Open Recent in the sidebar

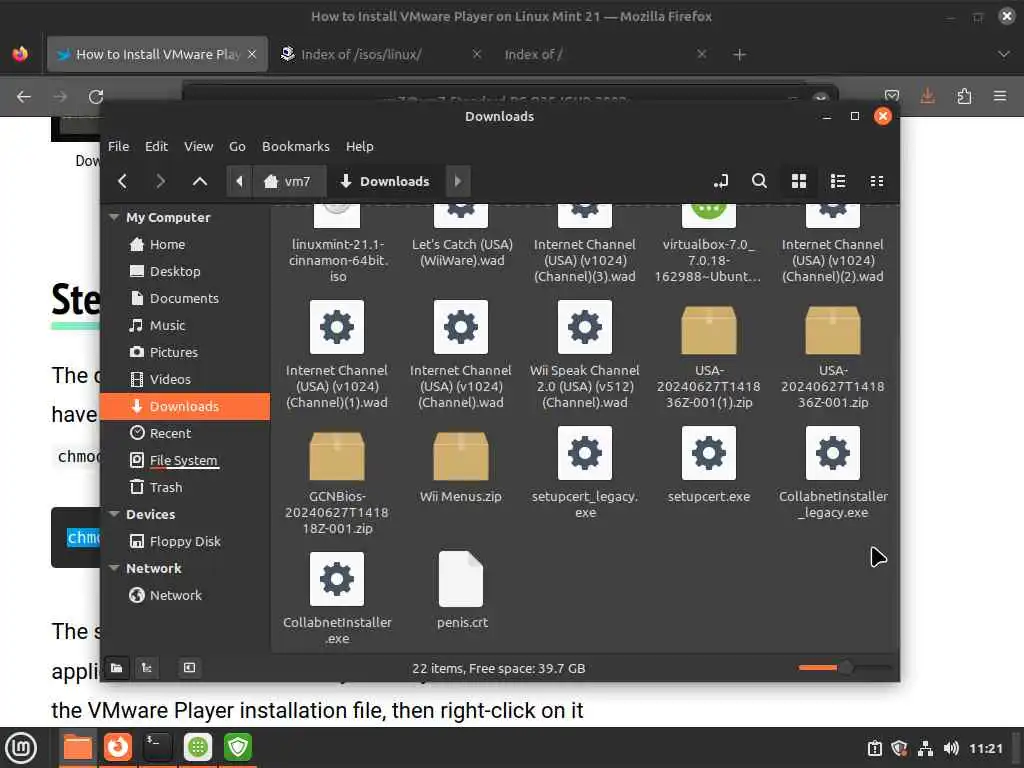click(185, 433)
